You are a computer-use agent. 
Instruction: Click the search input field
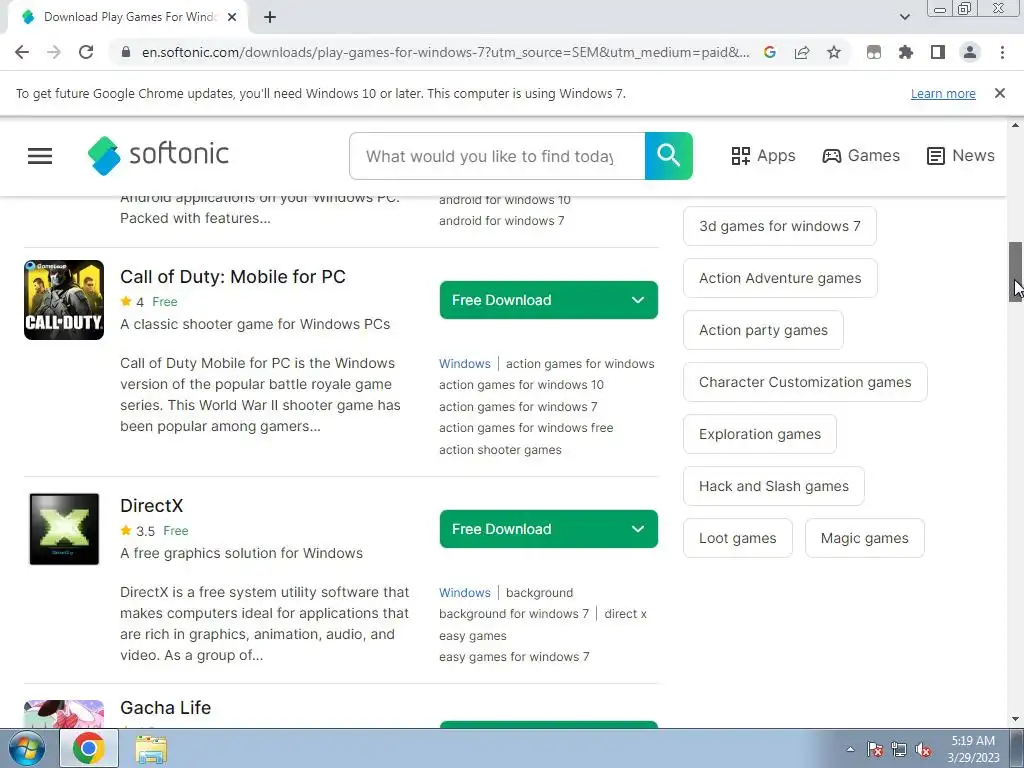(497, 156)
